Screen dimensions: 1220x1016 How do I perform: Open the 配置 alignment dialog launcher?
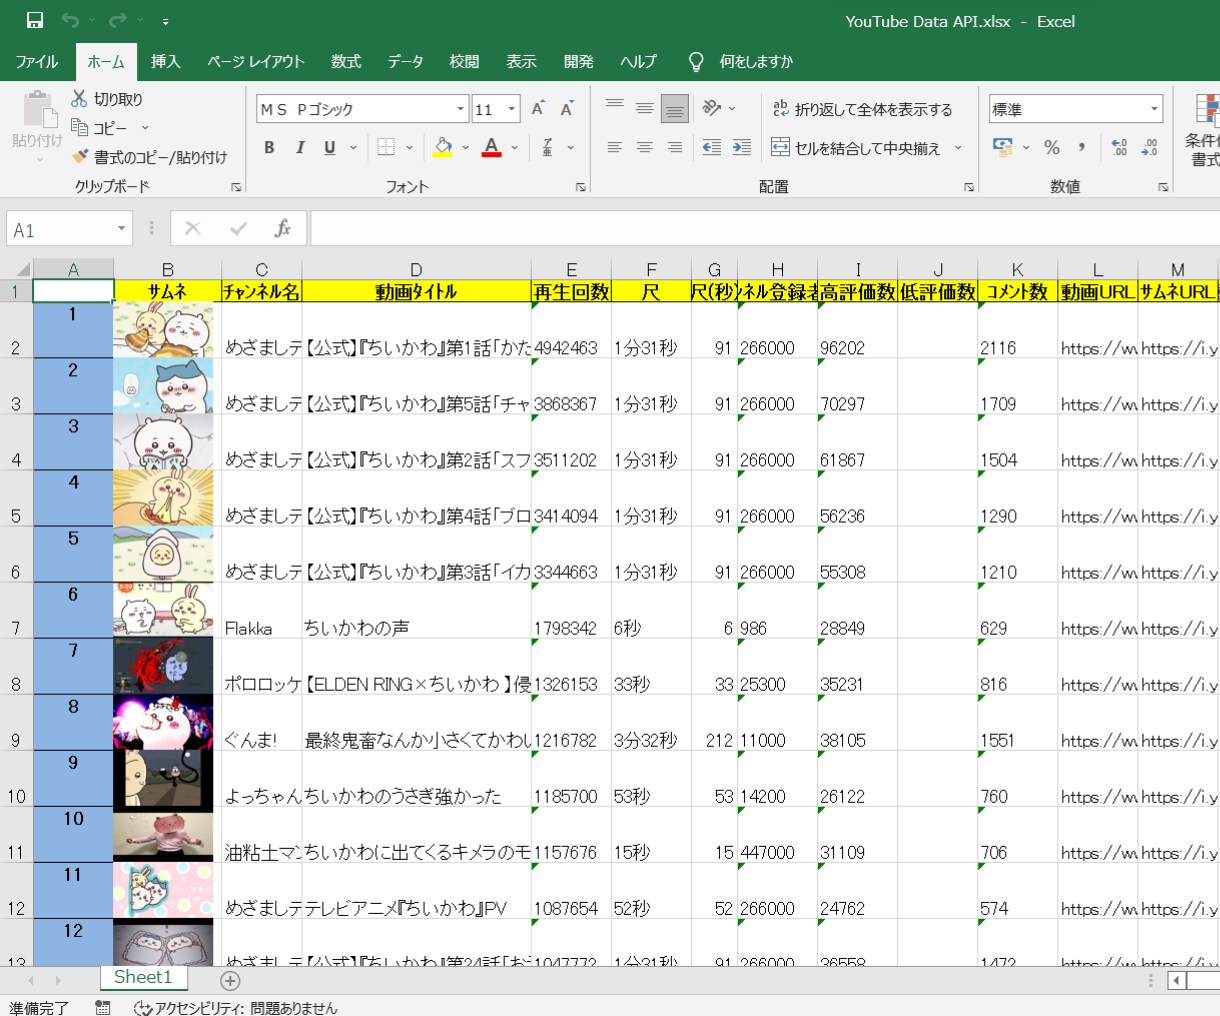coord(968,187)
